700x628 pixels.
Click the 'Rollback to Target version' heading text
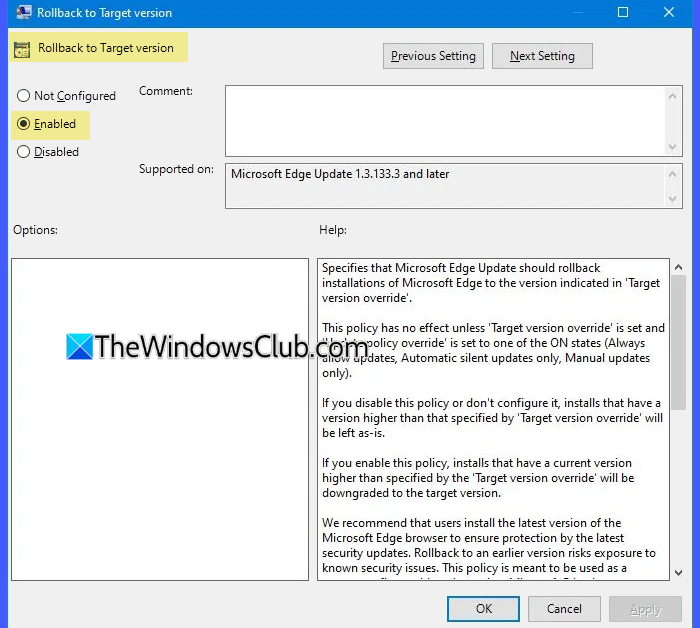click(x=106, y=48)
